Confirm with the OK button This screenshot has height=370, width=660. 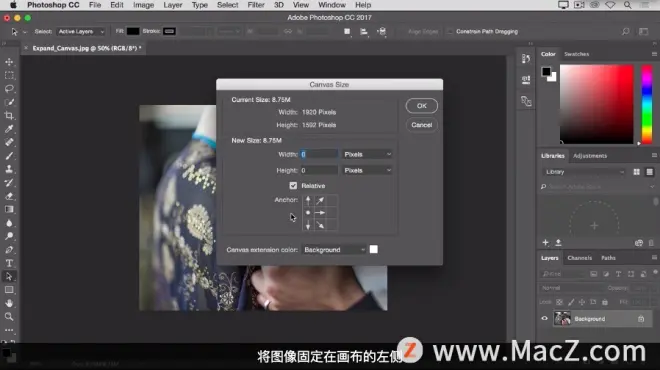[421, 106]
